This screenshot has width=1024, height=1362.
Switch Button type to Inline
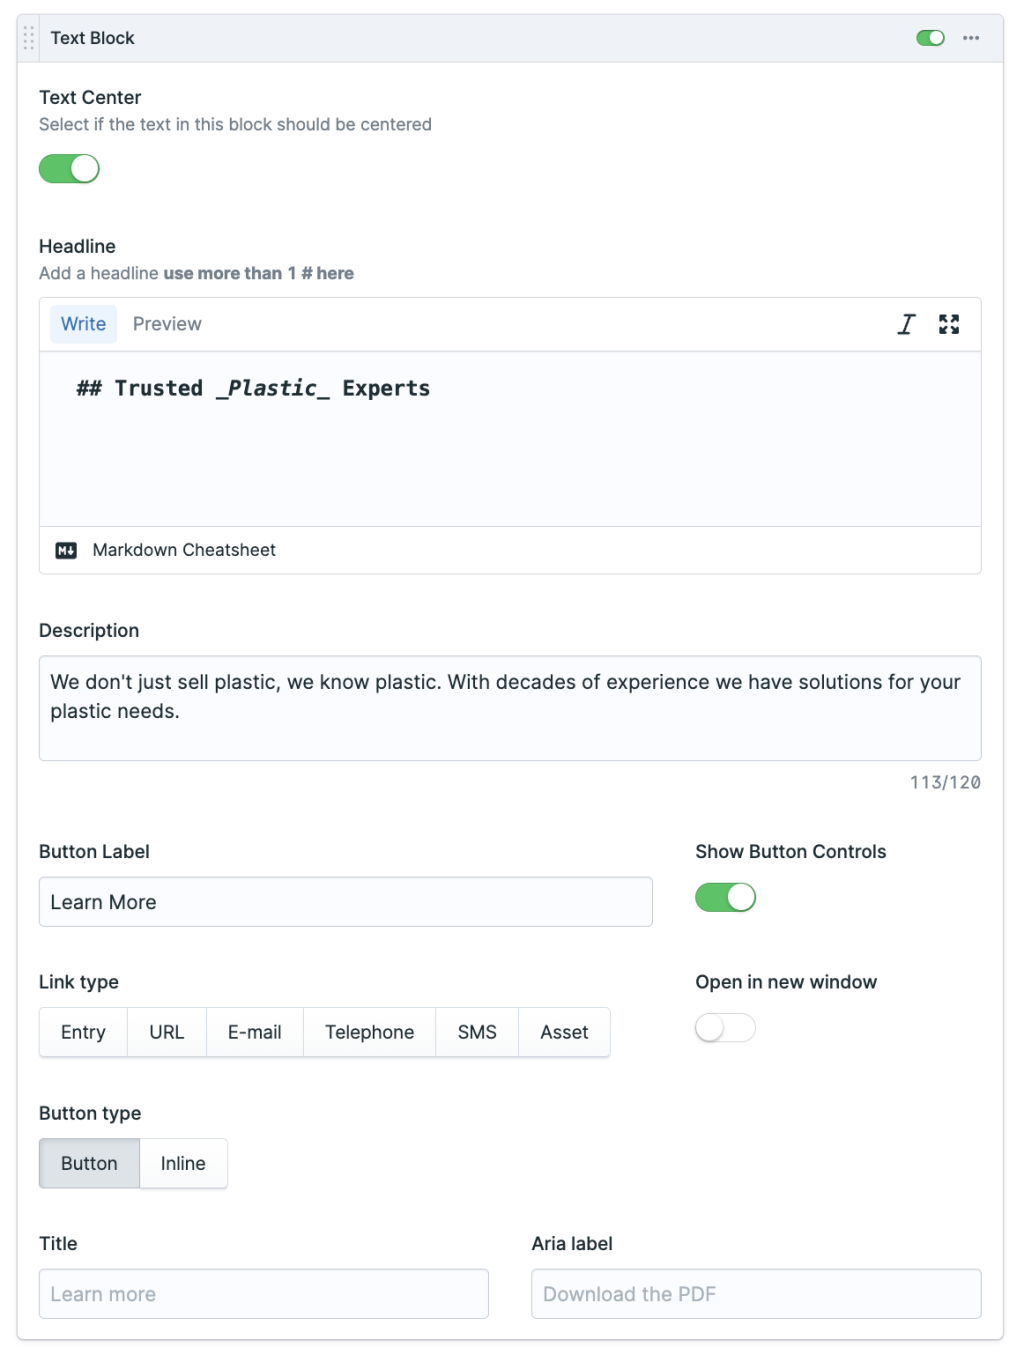pyautogui.click(x=182, y=1163)
